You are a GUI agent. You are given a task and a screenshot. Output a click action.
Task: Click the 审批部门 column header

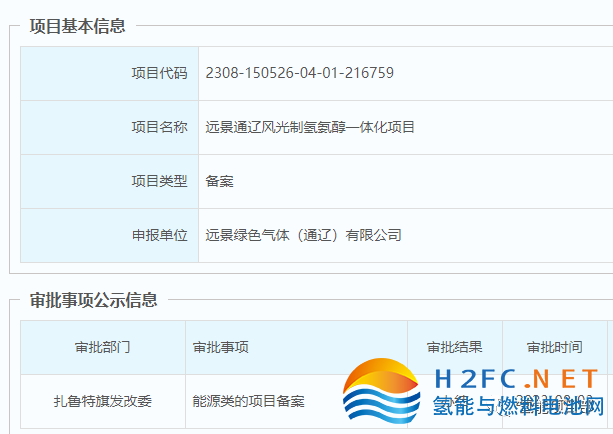click(102, 347)
